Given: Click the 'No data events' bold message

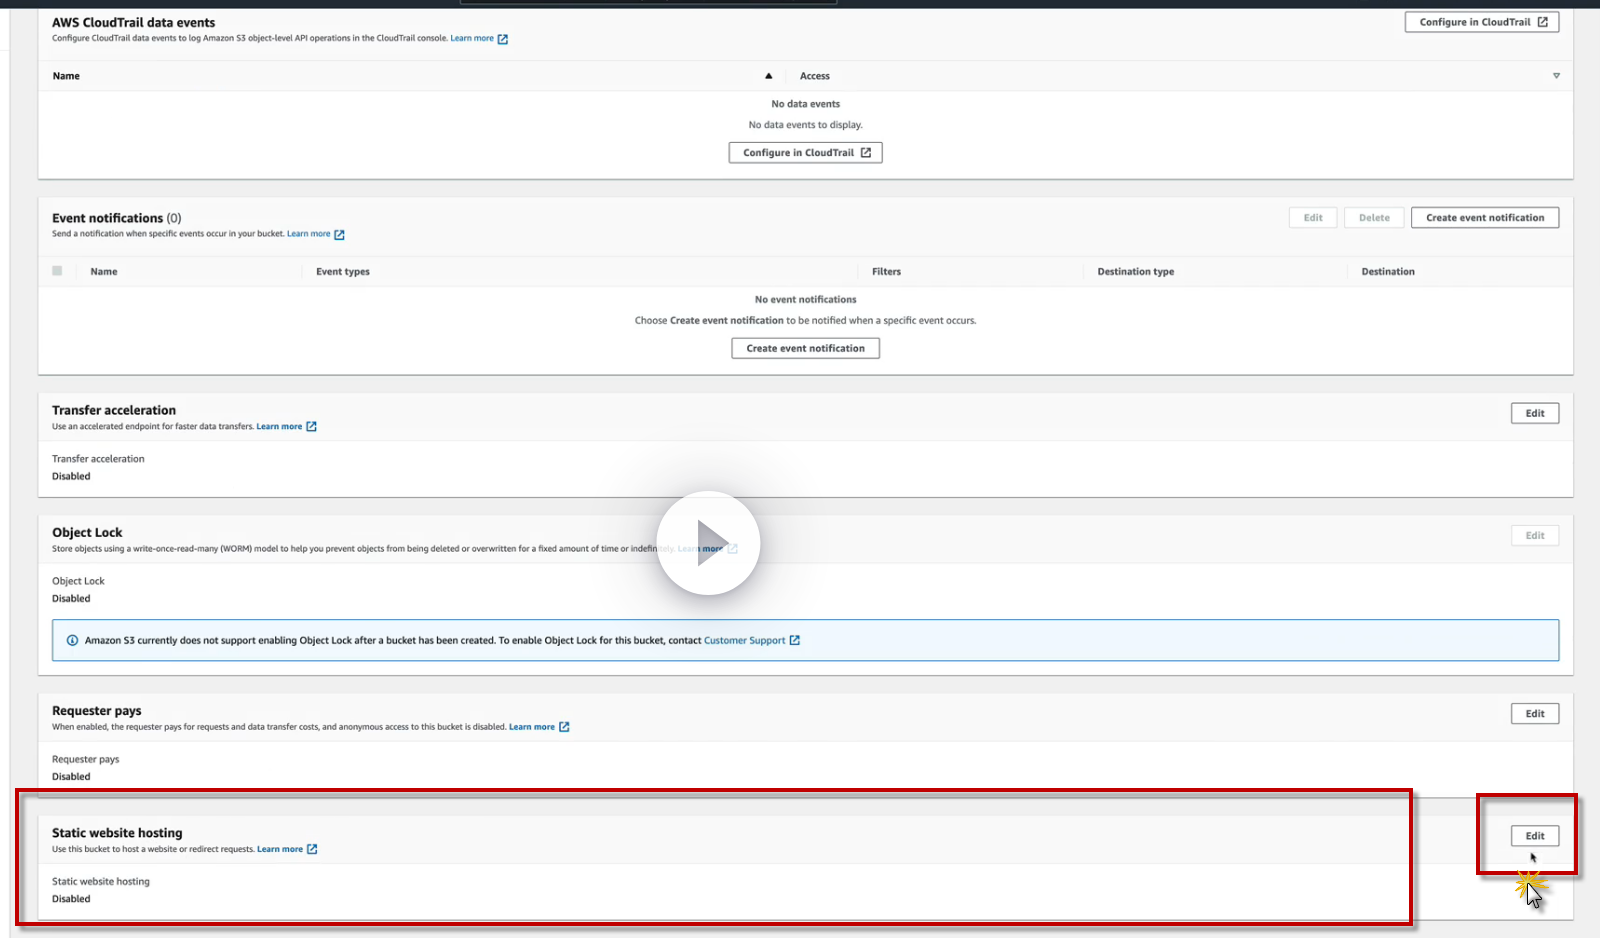Looking at the screenshot, I should 806,104.
